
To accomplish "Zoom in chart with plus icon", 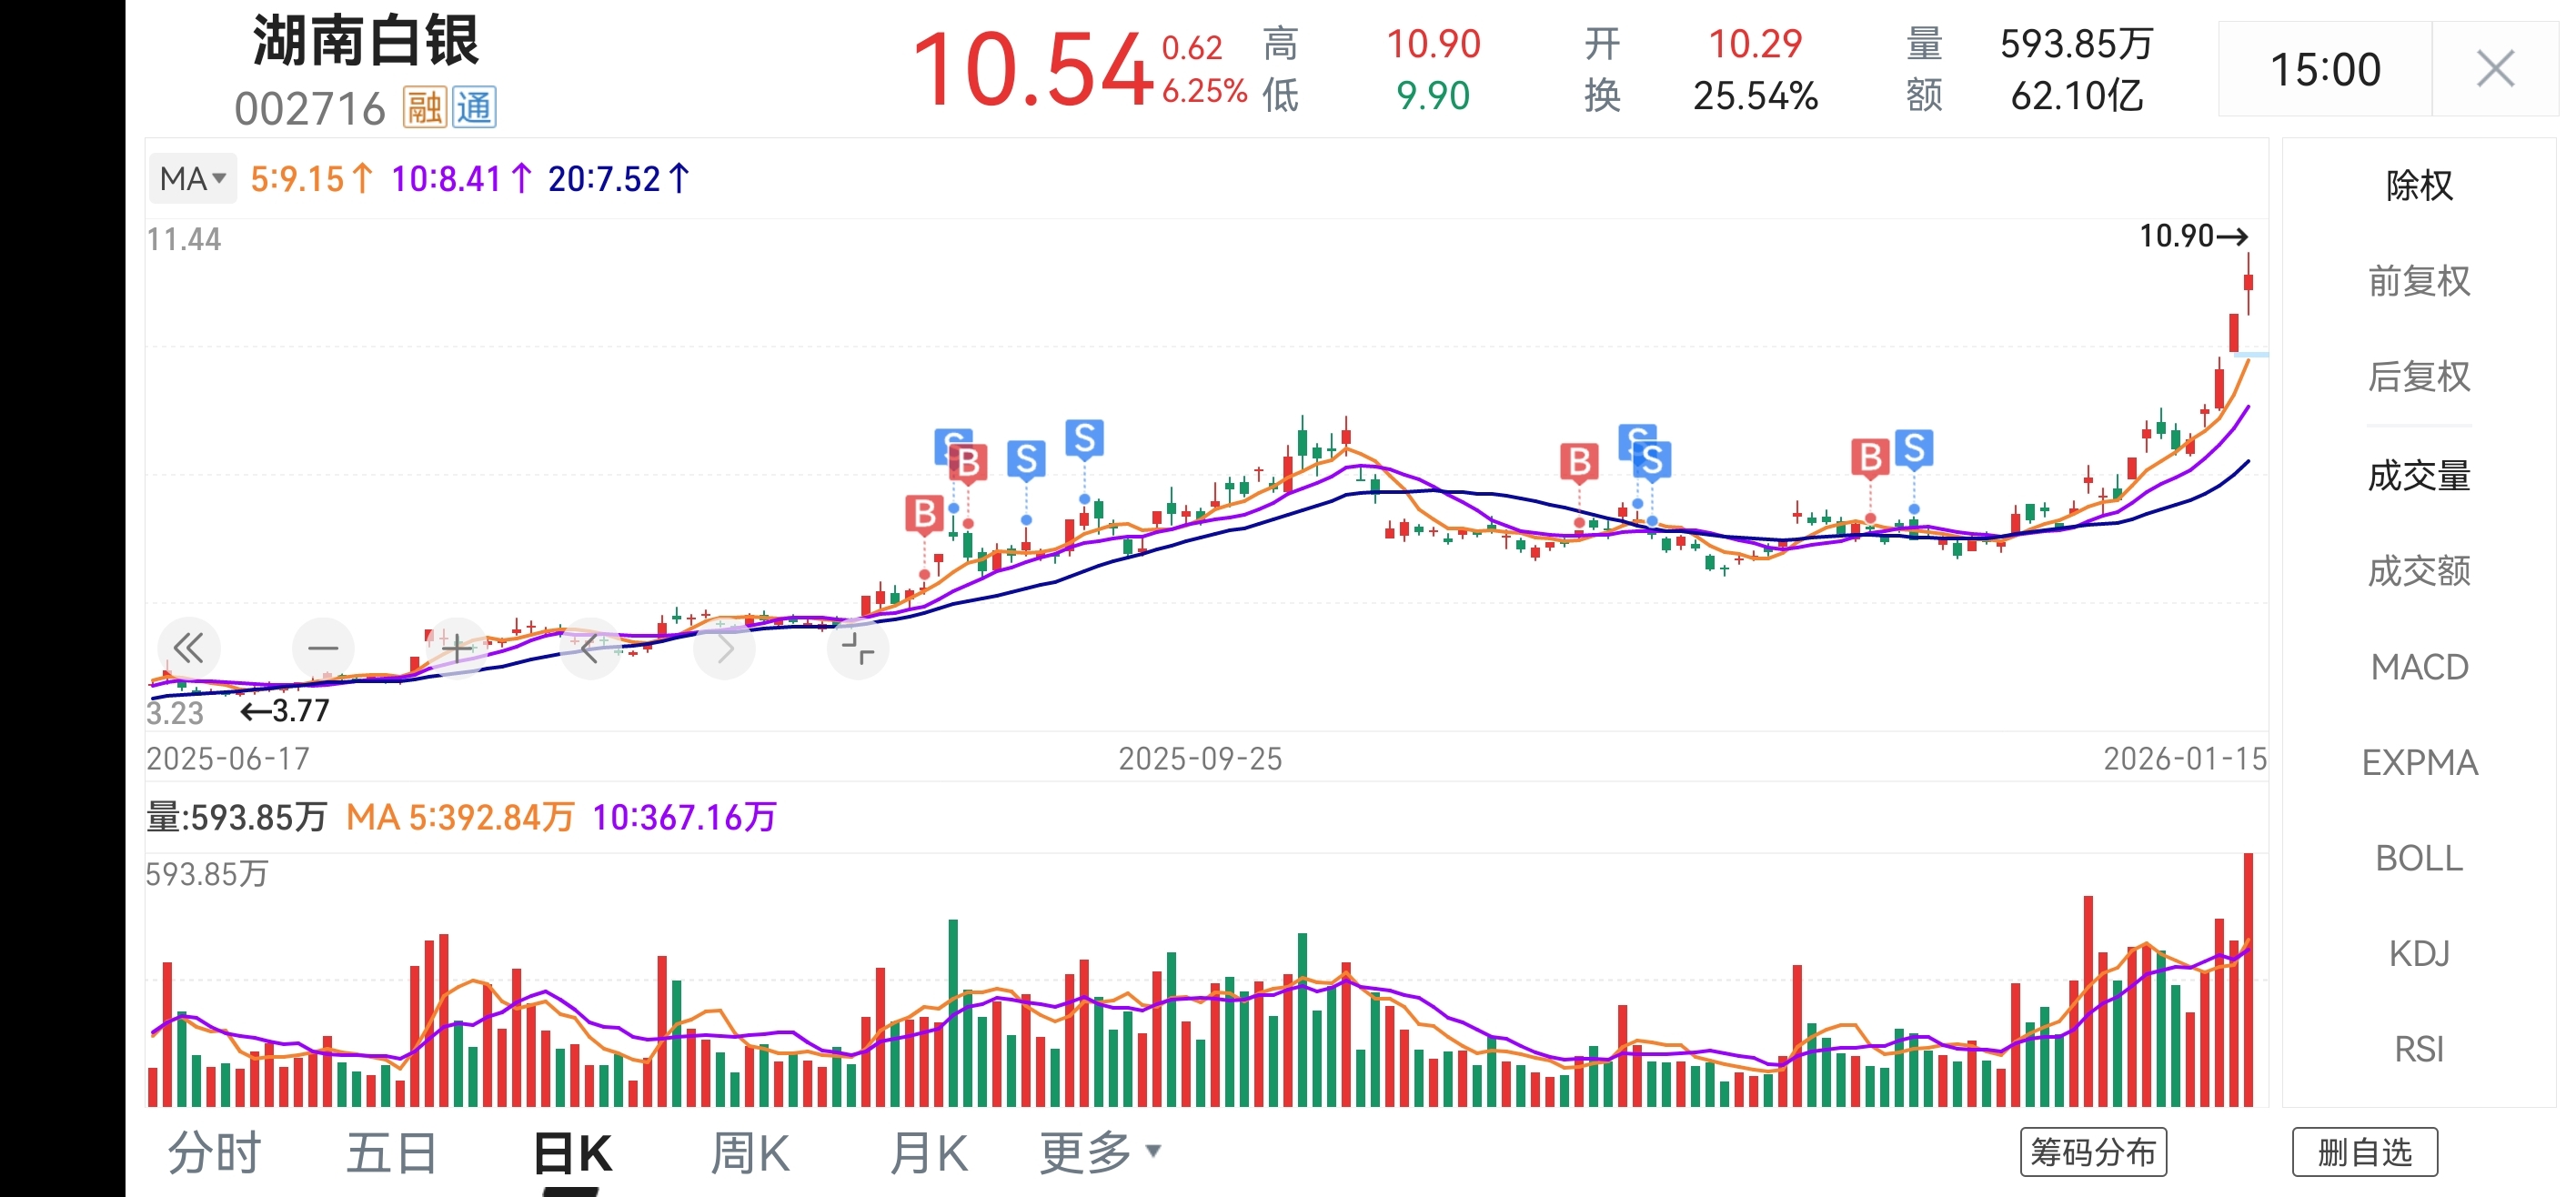I will tap(457, 649).
